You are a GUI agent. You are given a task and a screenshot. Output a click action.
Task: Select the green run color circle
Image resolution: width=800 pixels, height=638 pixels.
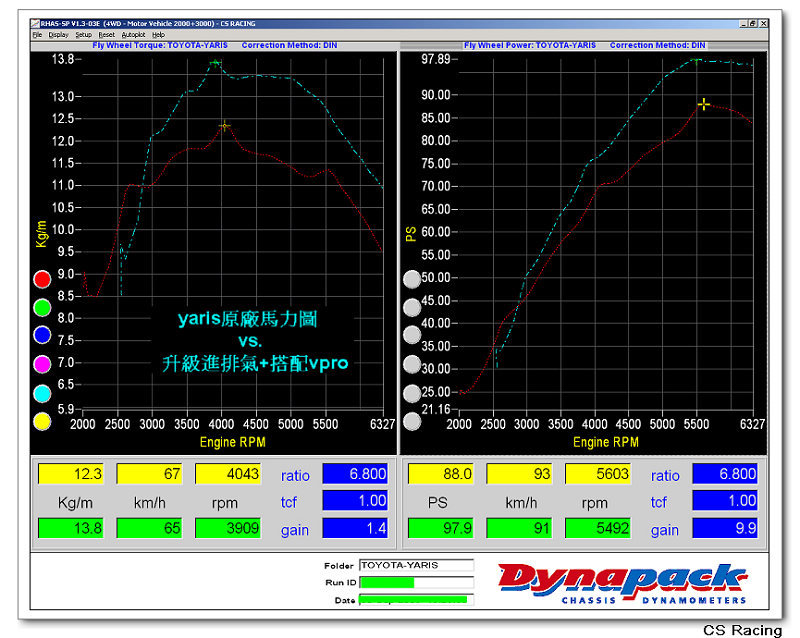click(42, 307)
